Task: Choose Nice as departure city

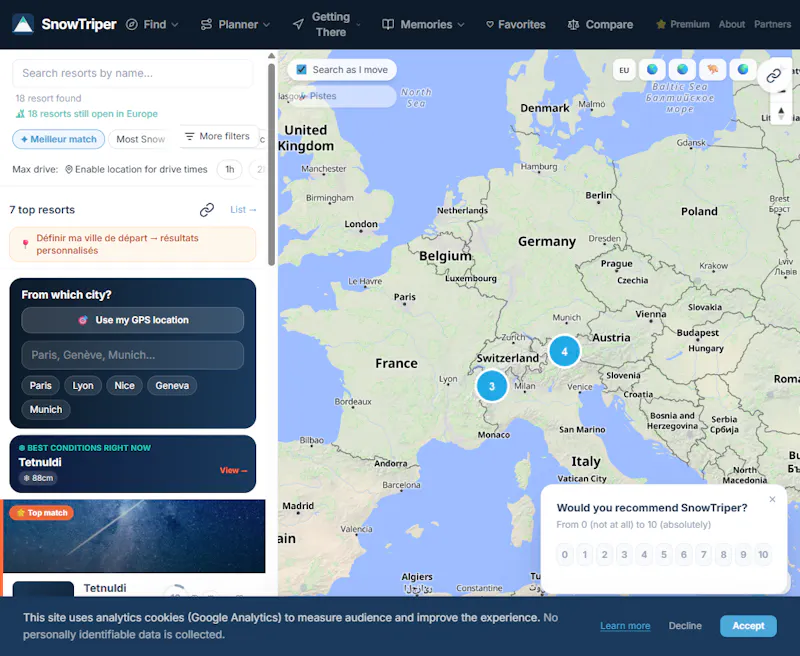Action: click(124, 386)
